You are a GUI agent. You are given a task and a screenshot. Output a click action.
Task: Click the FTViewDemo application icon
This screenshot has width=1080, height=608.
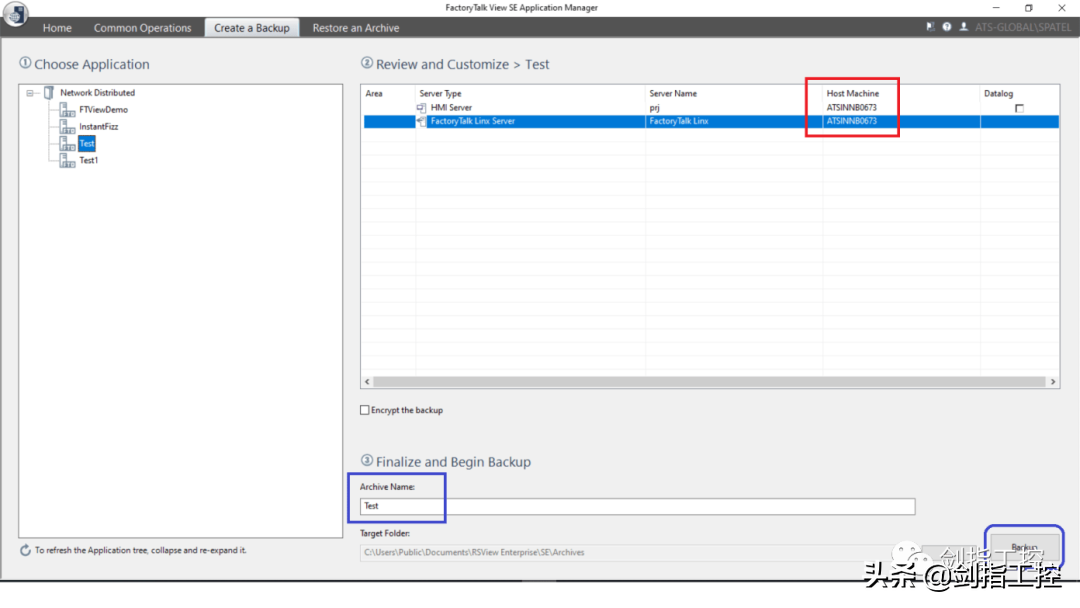pyautogui.click(x=67, y=110)
